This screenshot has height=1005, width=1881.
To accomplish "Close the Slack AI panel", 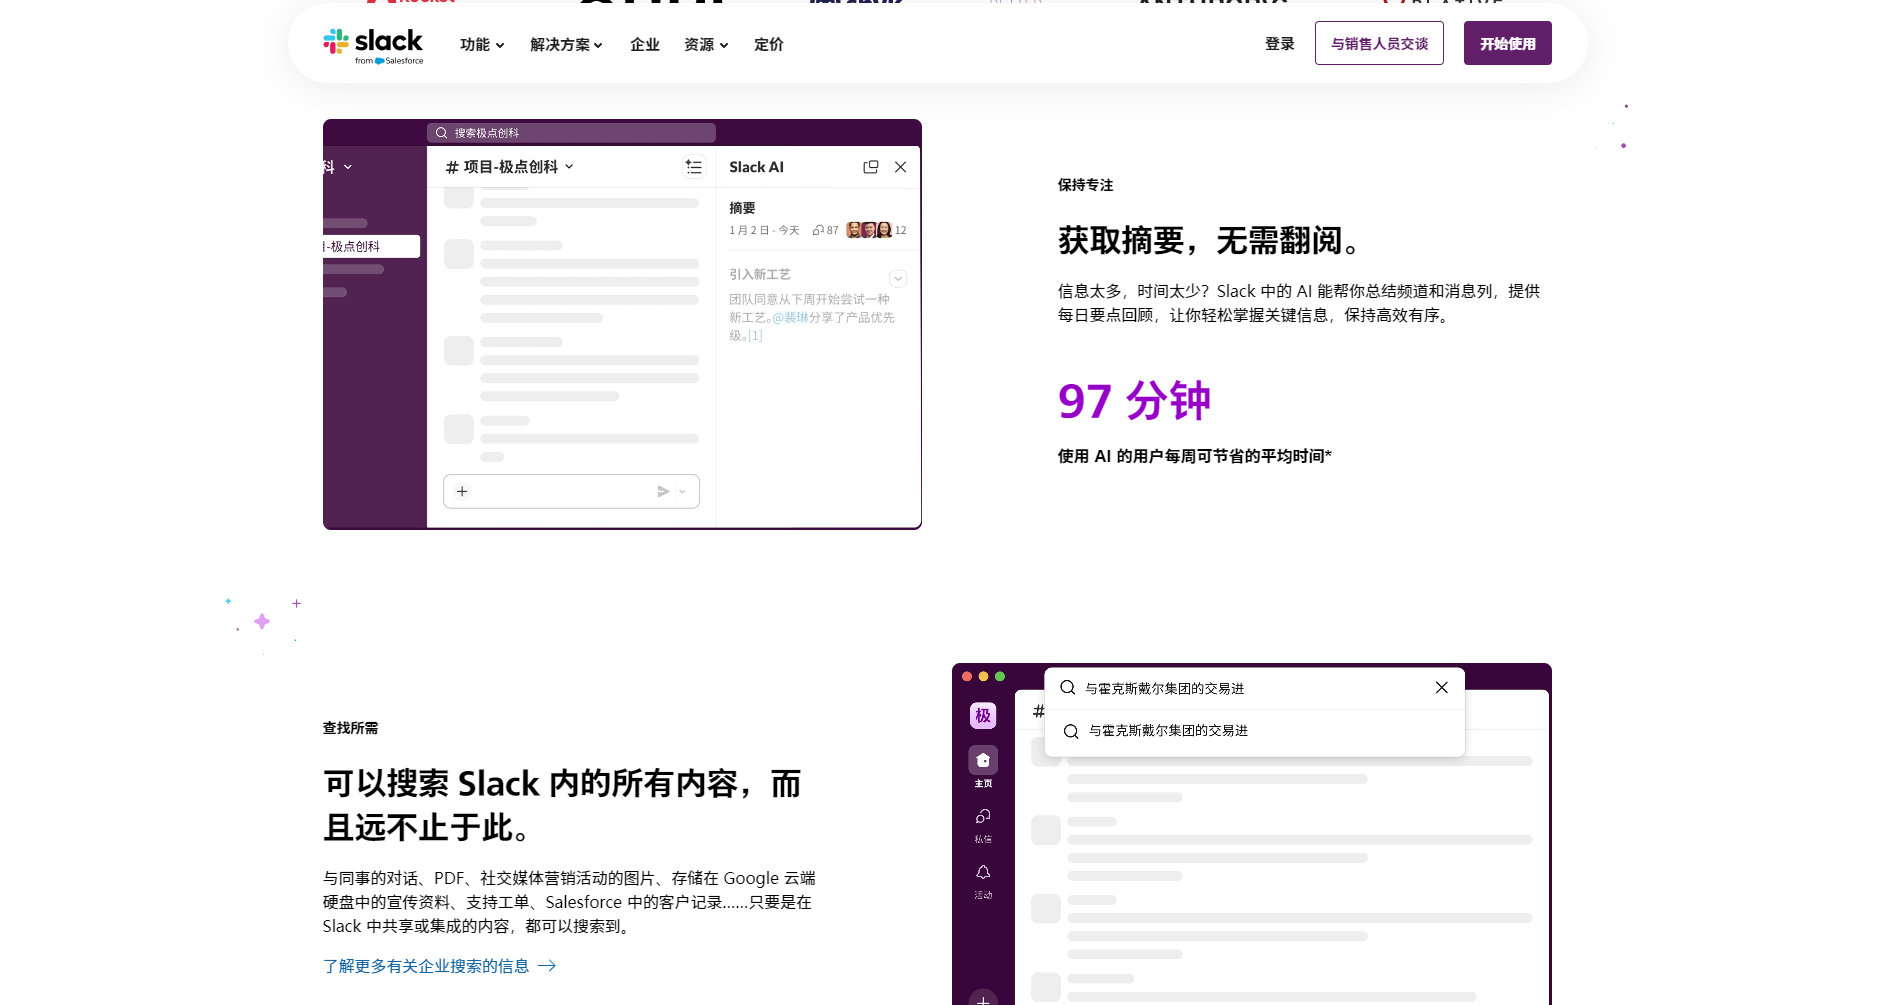I will click(900, 167).
